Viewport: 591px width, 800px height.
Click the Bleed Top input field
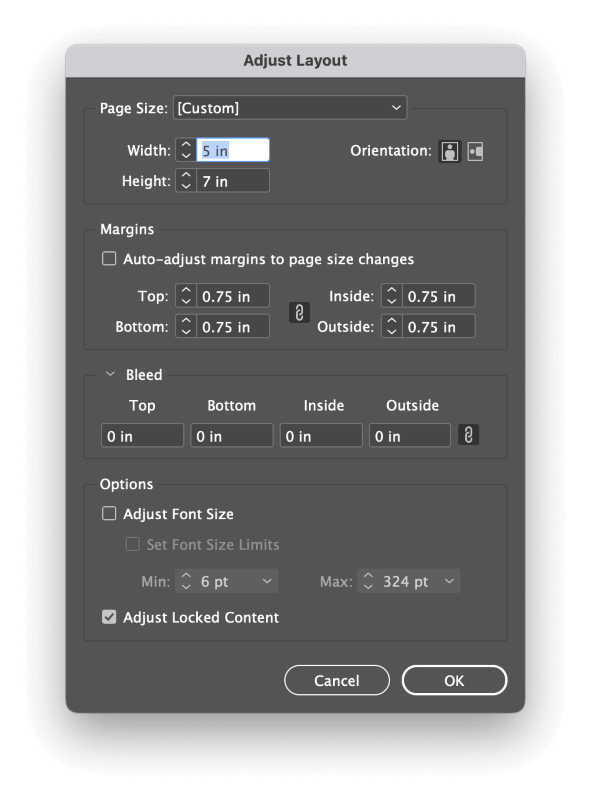tap(142, 435)
